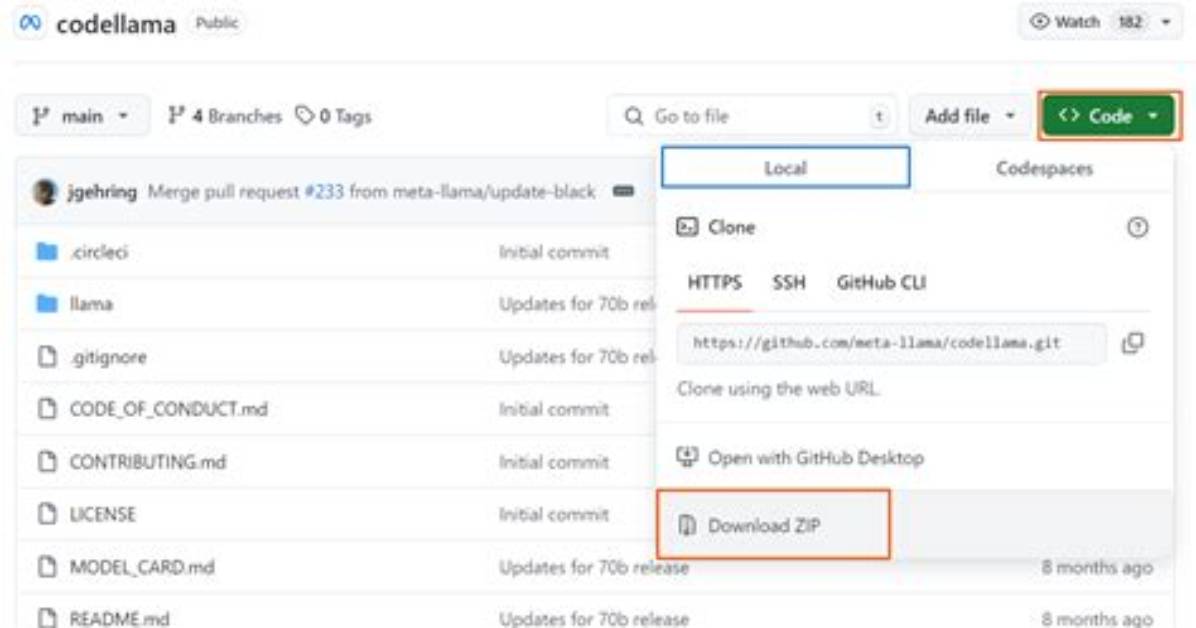Viewport: 1196px width, 628px height.
Task: Click the eye icon on Watch button
Action: click(x=1039, y=21)
